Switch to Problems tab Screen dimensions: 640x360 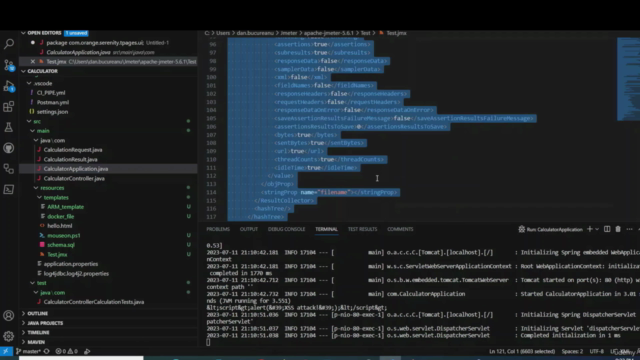218,229
